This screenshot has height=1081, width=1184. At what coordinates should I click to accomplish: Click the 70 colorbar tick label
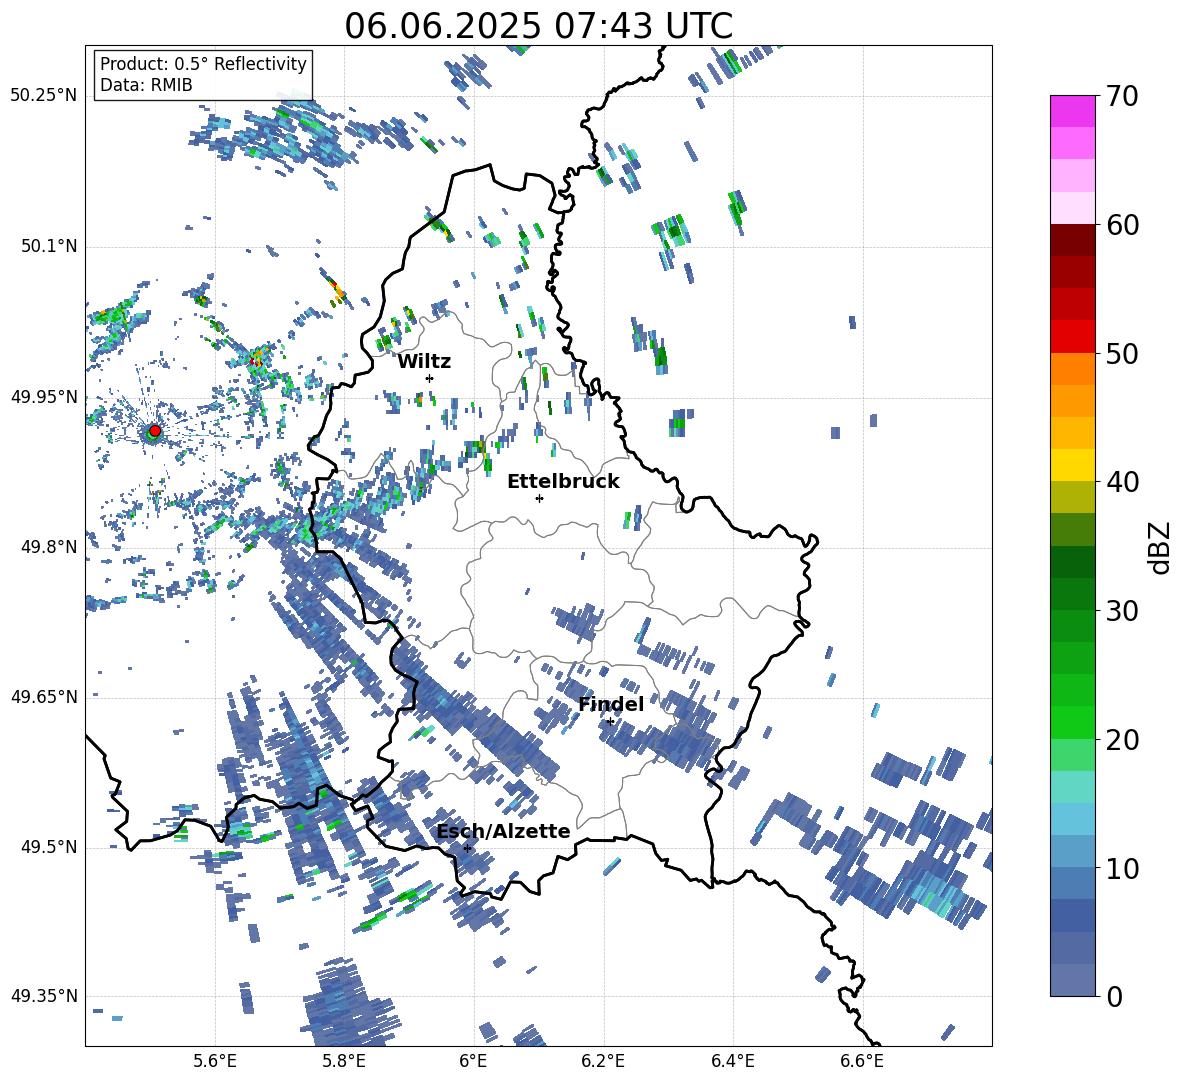[x=1122, y=96]
